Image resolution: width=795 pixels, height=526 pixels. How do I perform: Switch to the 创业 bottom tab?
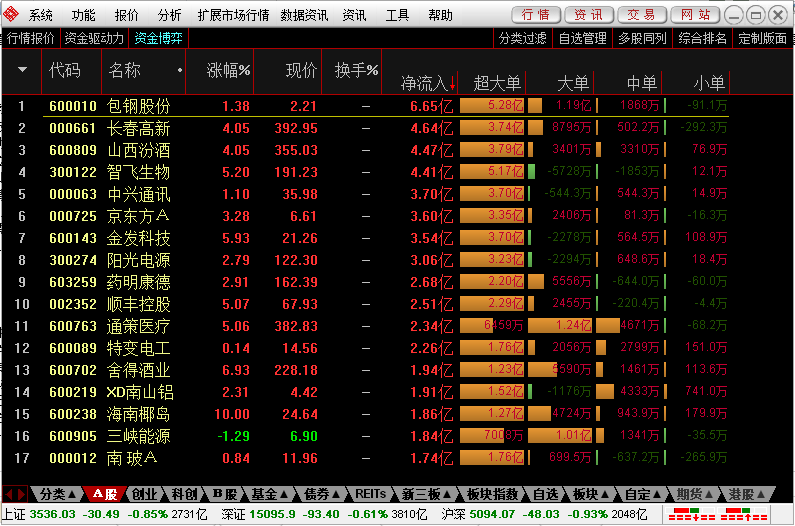[144, 494]
